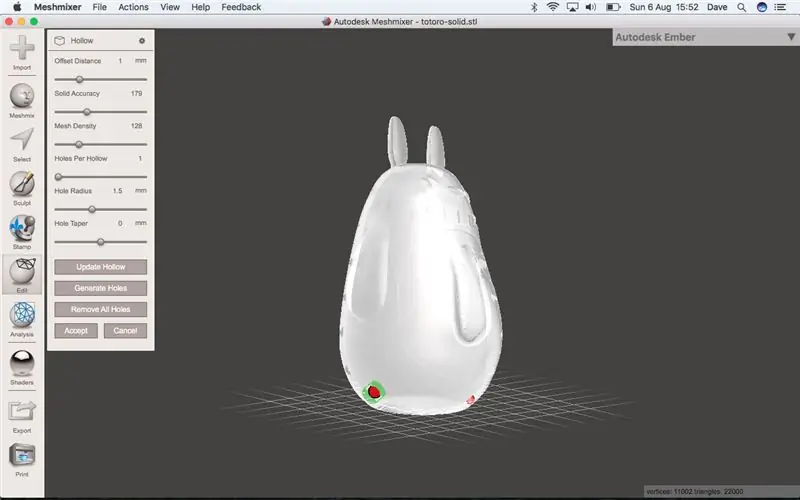Click the Hole Taper slider handle
The image size is (800, 500).
point(101,242)
